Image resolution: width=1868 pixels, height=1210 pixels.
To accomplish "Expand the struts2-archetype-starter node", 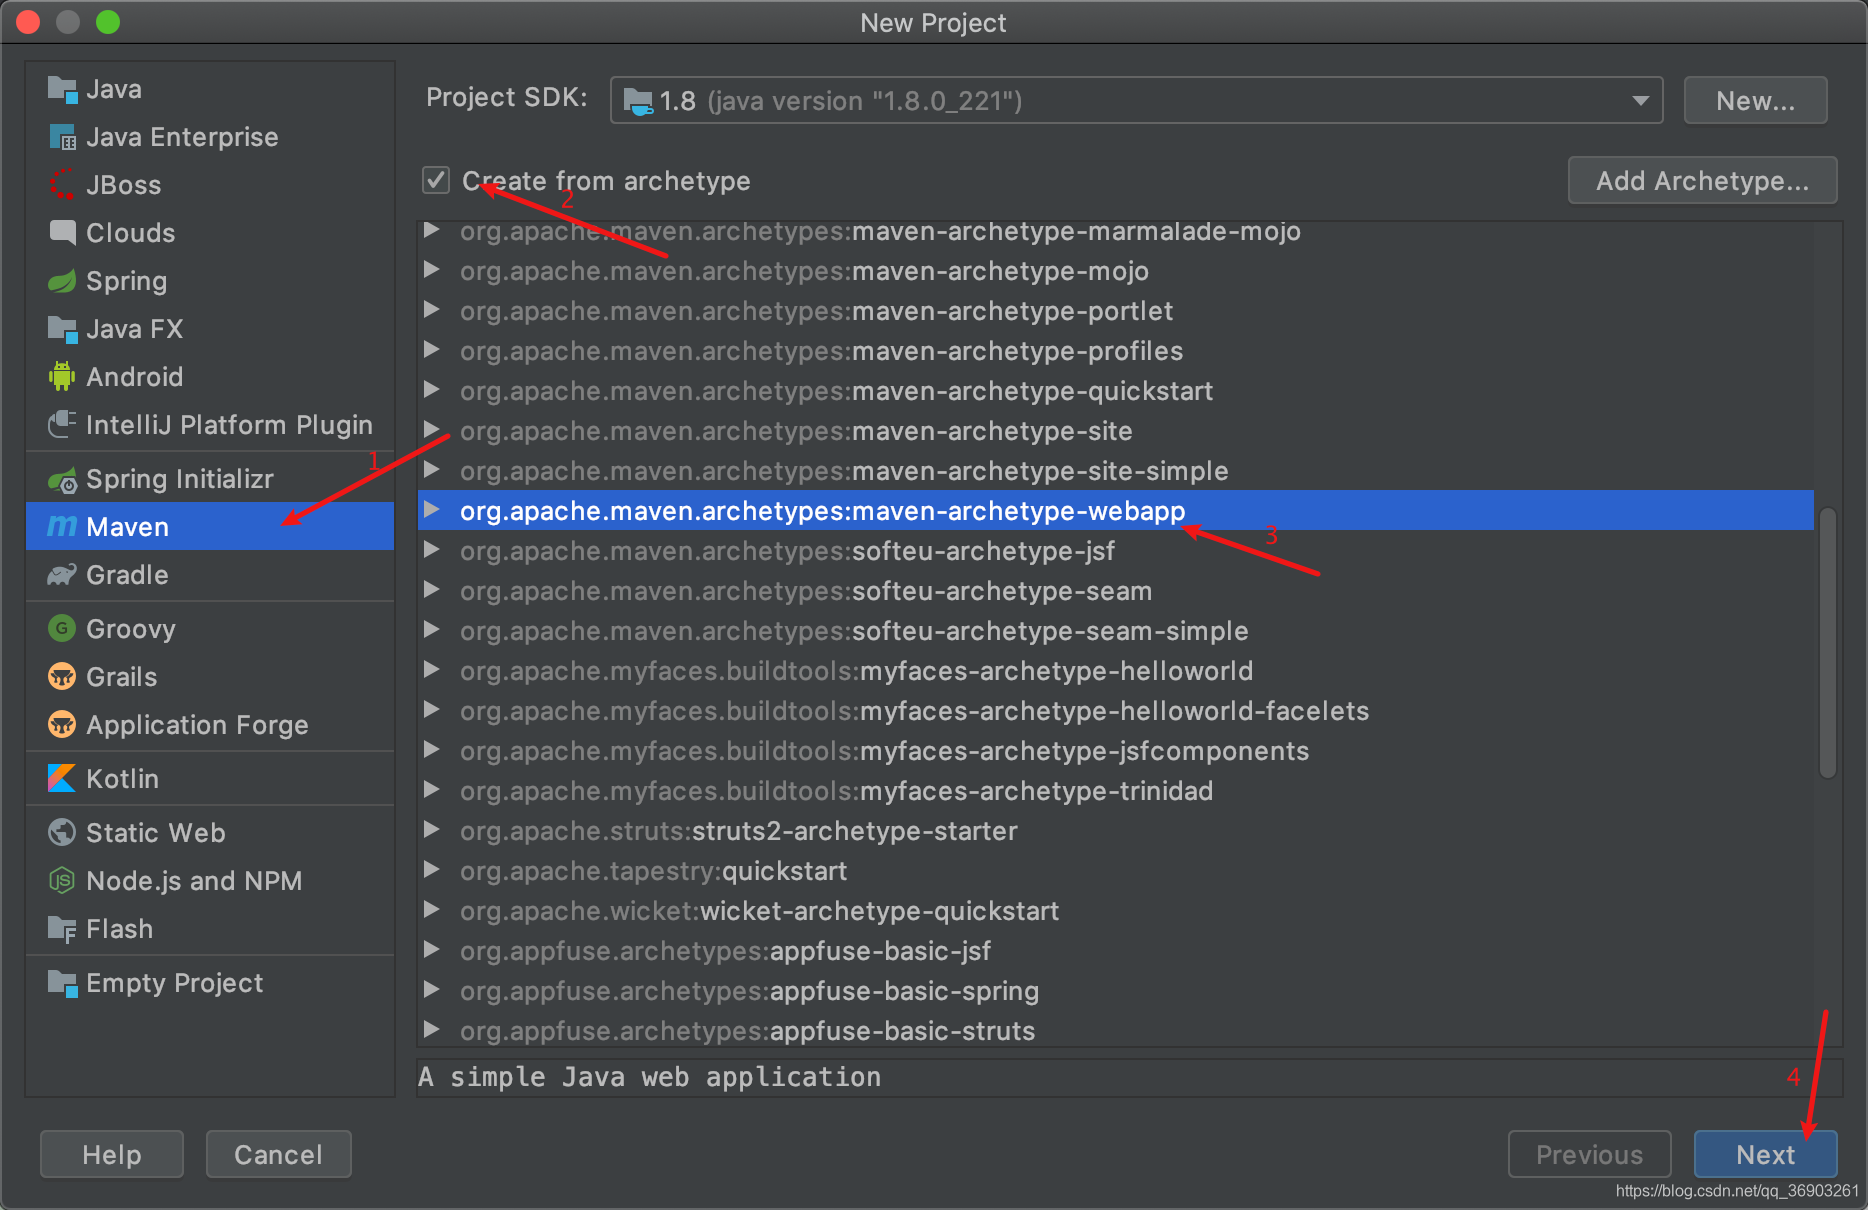I will pos(431,830).
